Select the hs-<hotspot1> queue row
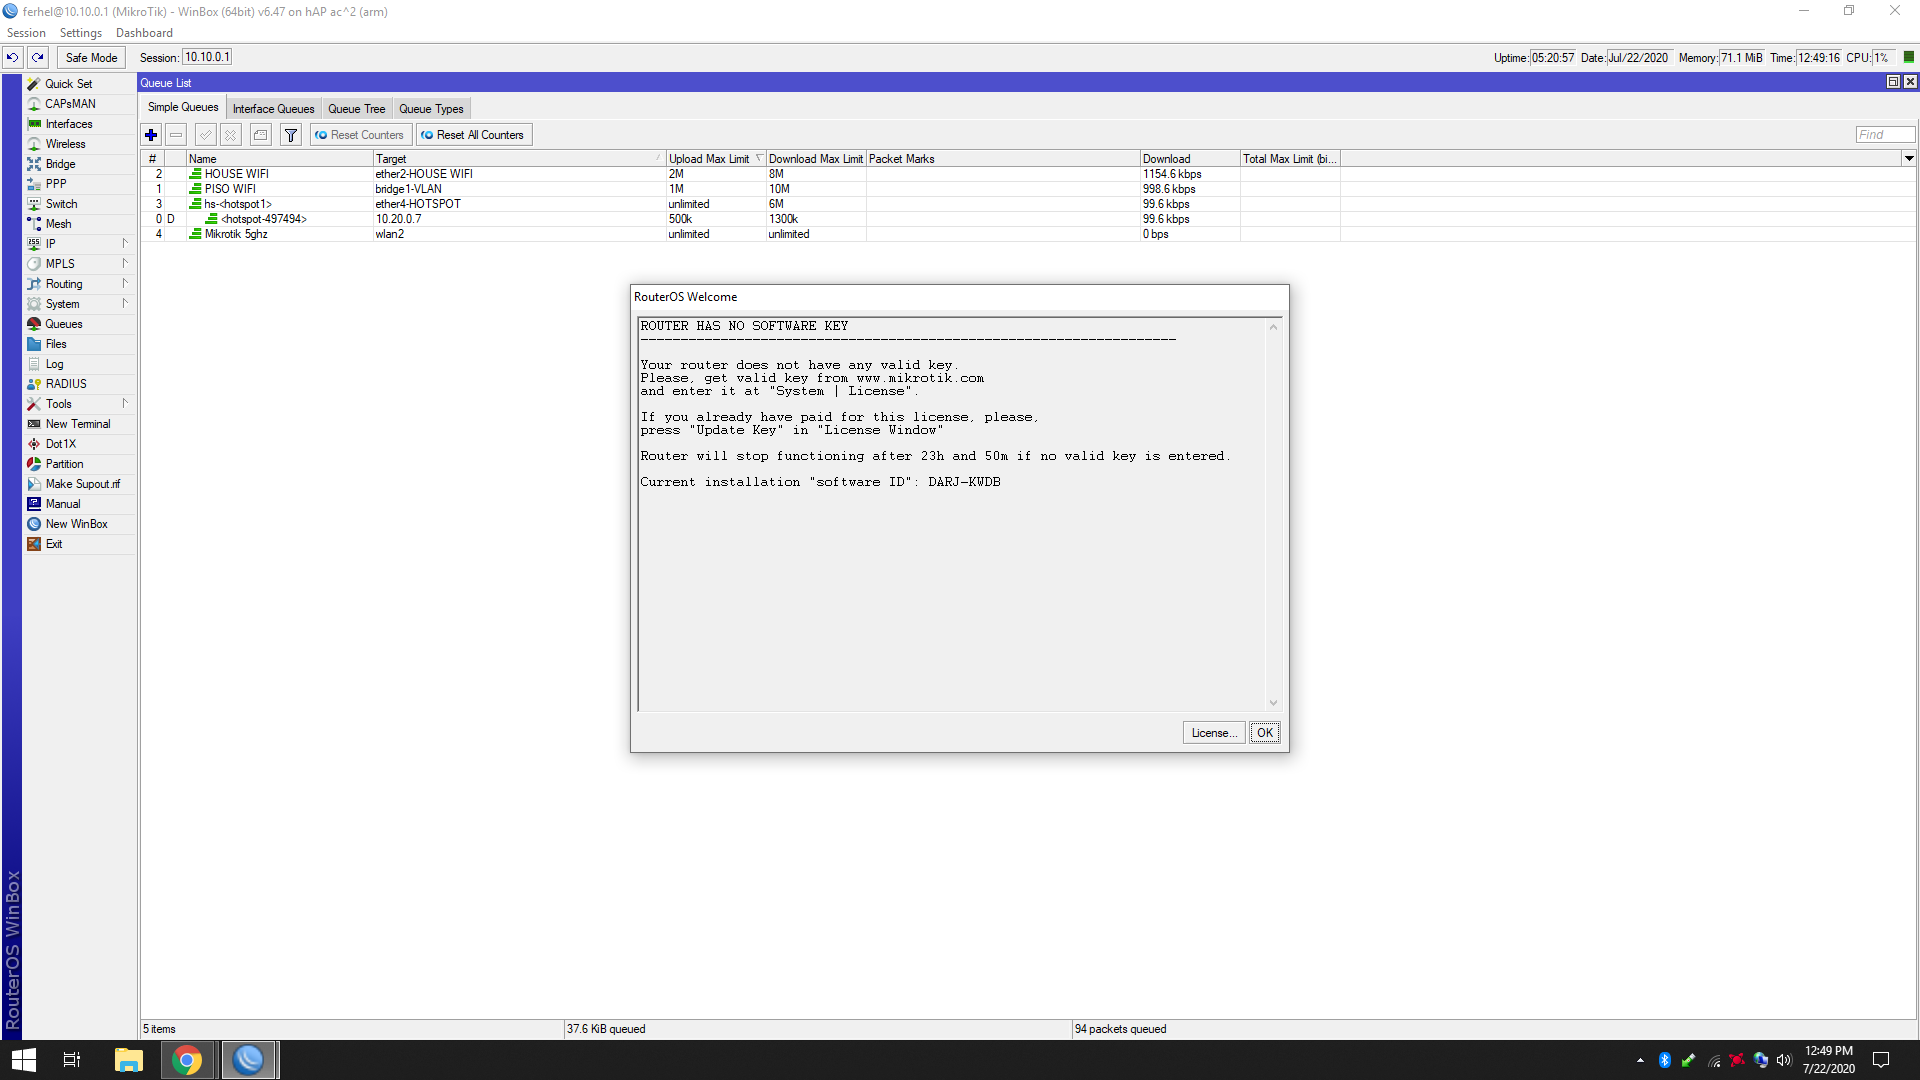This screenshot has width=1920, height=1080. 1028,204
